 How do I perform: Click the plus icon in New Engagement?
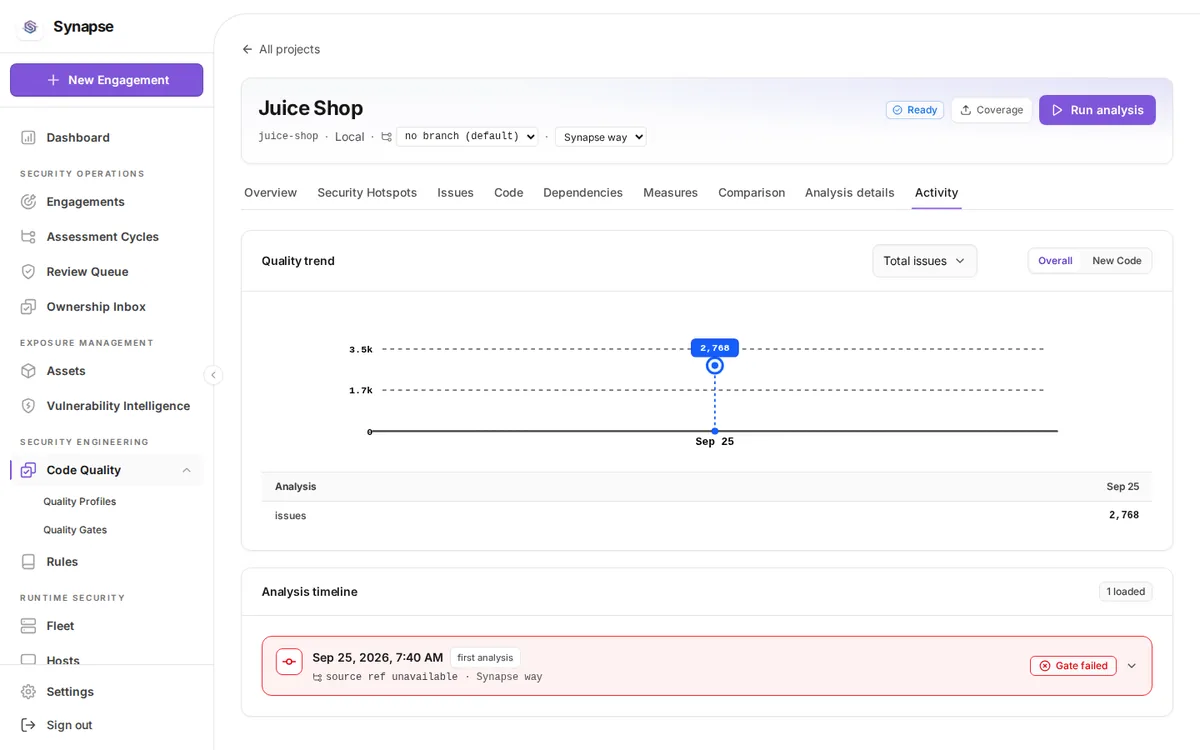(53, 80)
